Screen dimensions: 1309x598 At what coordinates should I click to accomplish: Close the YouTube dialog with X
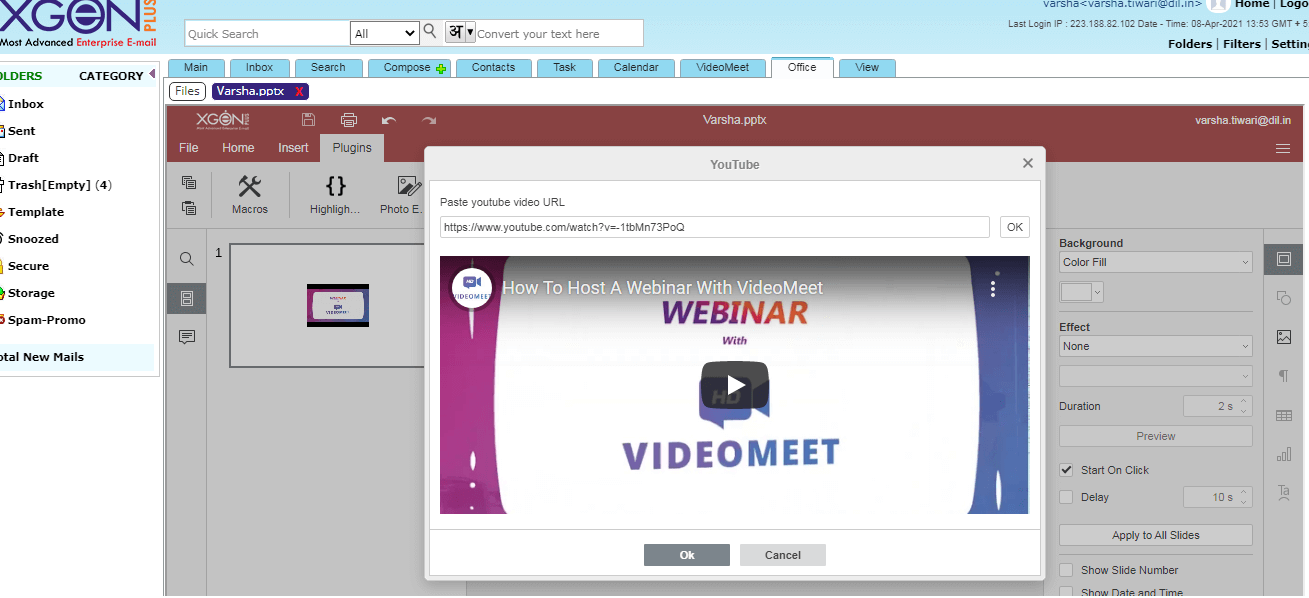(1027, 163)
